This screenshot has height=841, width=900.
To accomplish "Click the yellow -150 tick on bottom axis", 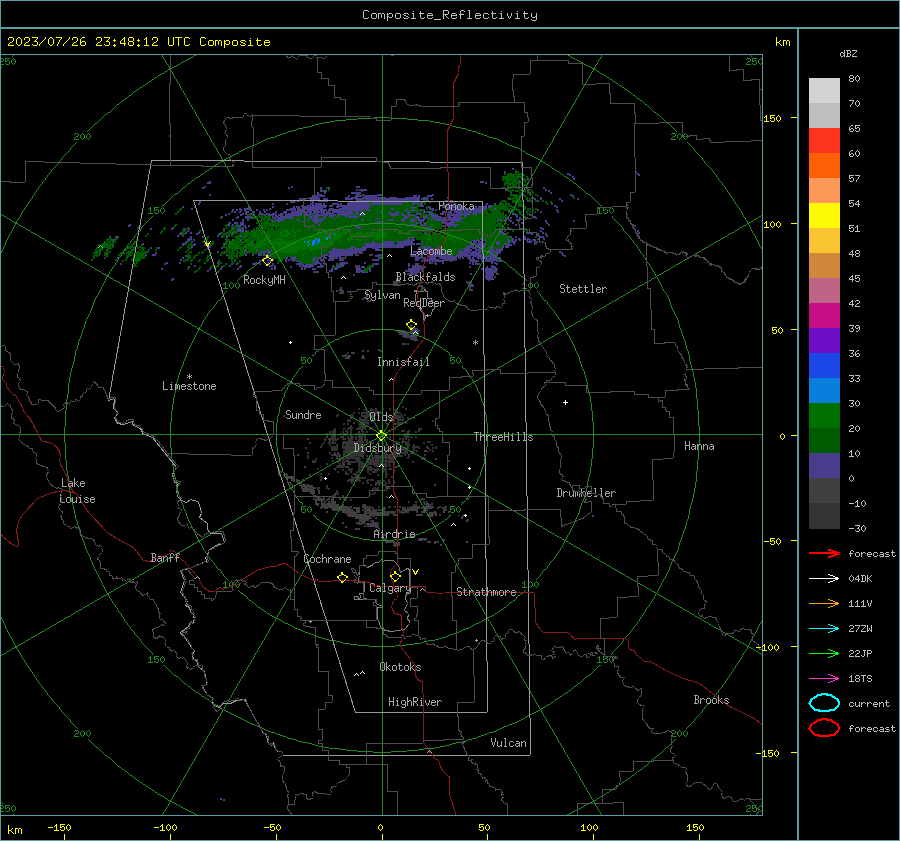I will (x=59, y=828).
